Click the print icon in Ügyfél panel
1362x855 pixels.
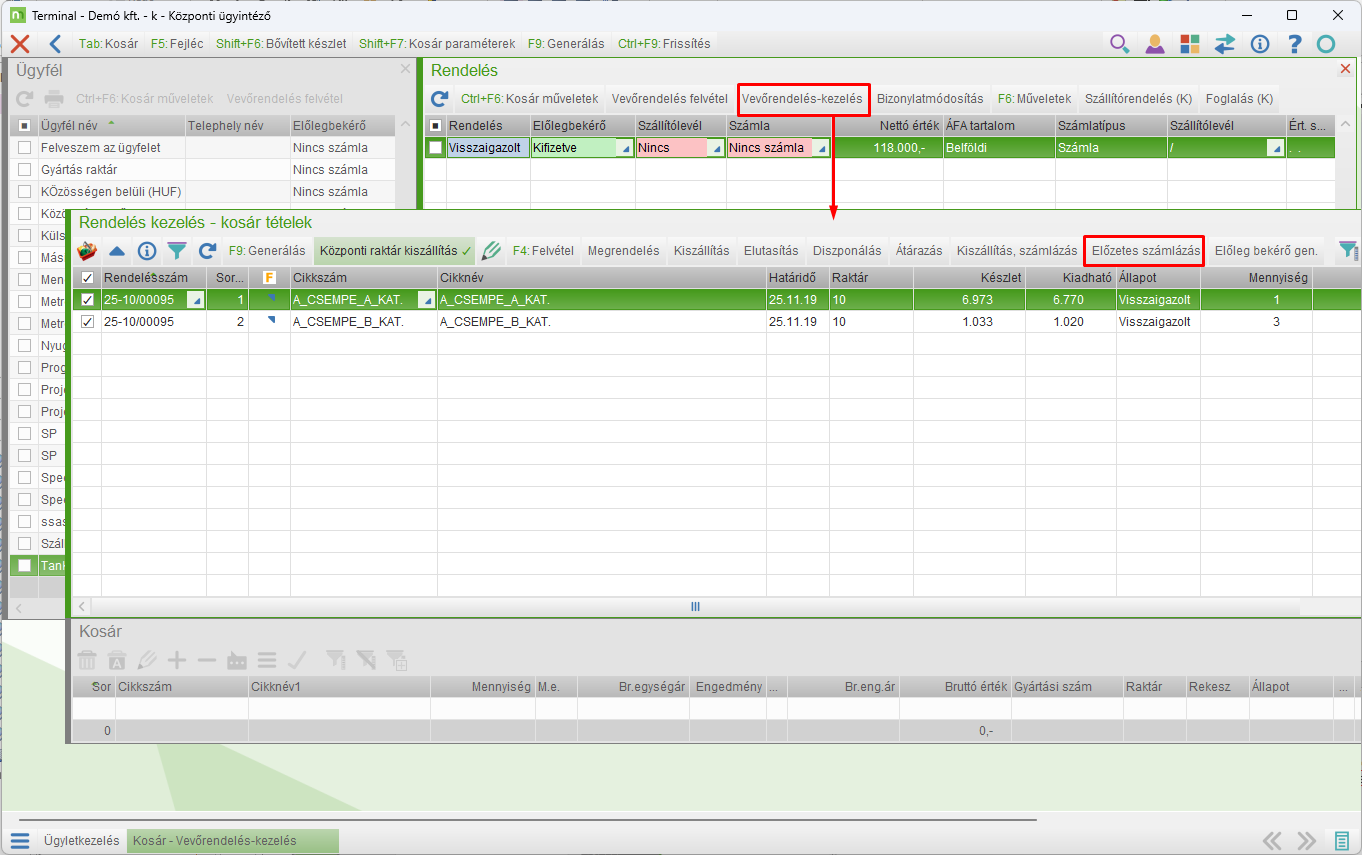pyautogui.click(x=54, y=99)
